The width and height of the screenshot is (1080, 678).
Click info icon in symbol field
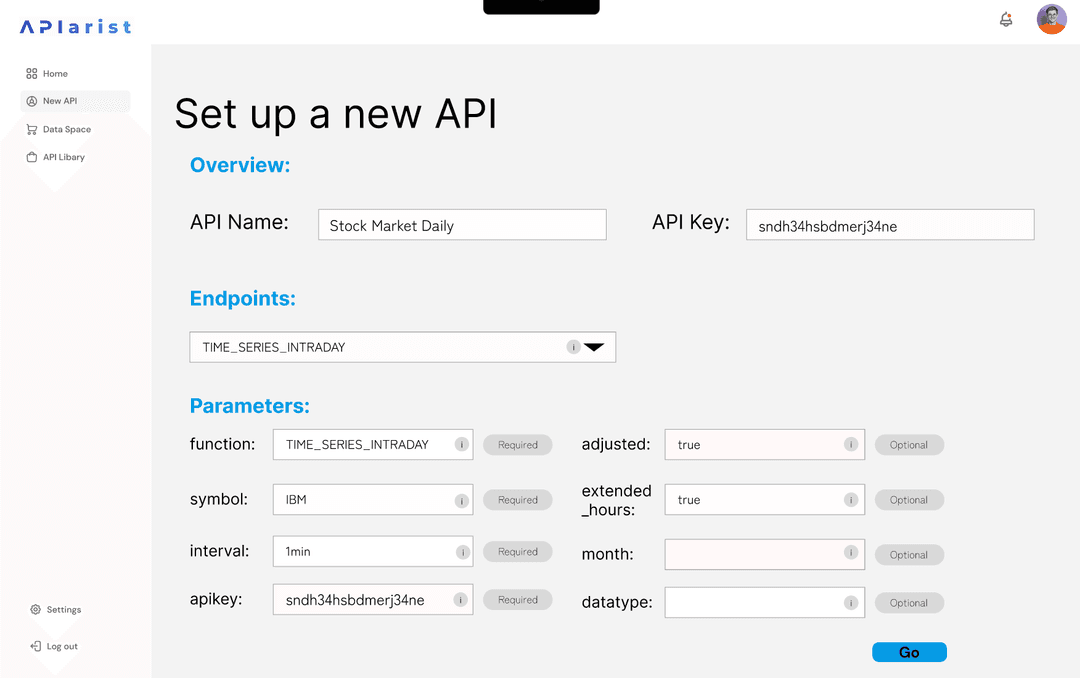pos(461,501)
